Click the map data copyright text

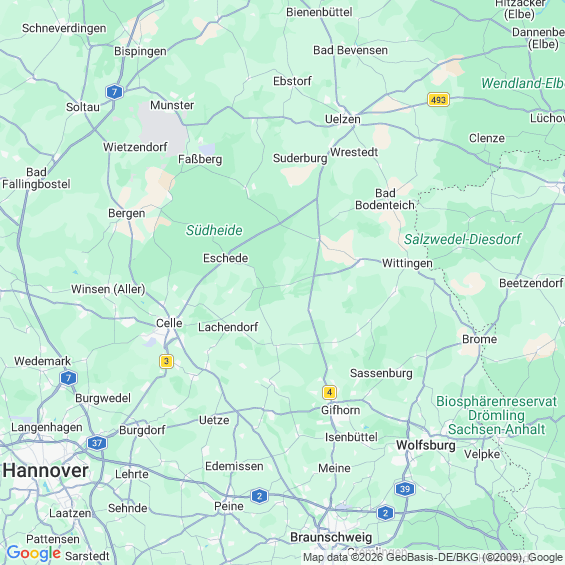coord(433,557)
